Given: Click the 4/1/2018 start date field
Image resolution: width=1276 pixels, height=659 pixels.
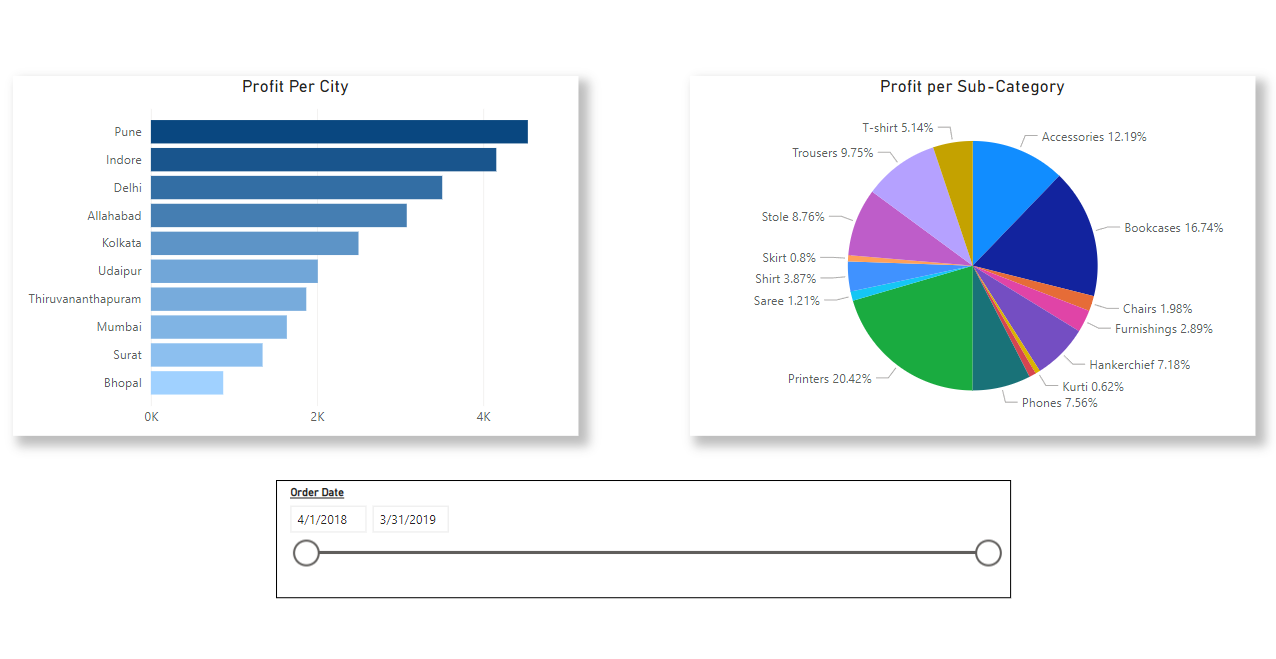Looking at the screenshot, I should click(328, 518).
